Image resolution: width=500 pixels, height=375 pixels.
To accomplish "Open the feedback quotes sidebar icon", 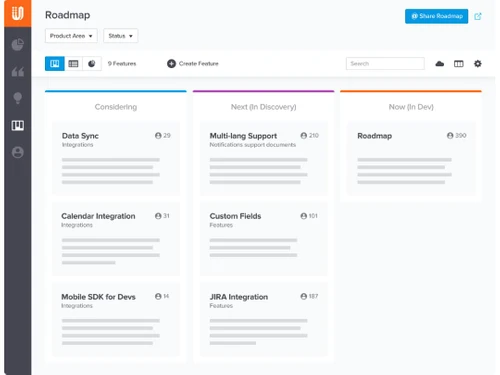I will click(x=18, y=71).
